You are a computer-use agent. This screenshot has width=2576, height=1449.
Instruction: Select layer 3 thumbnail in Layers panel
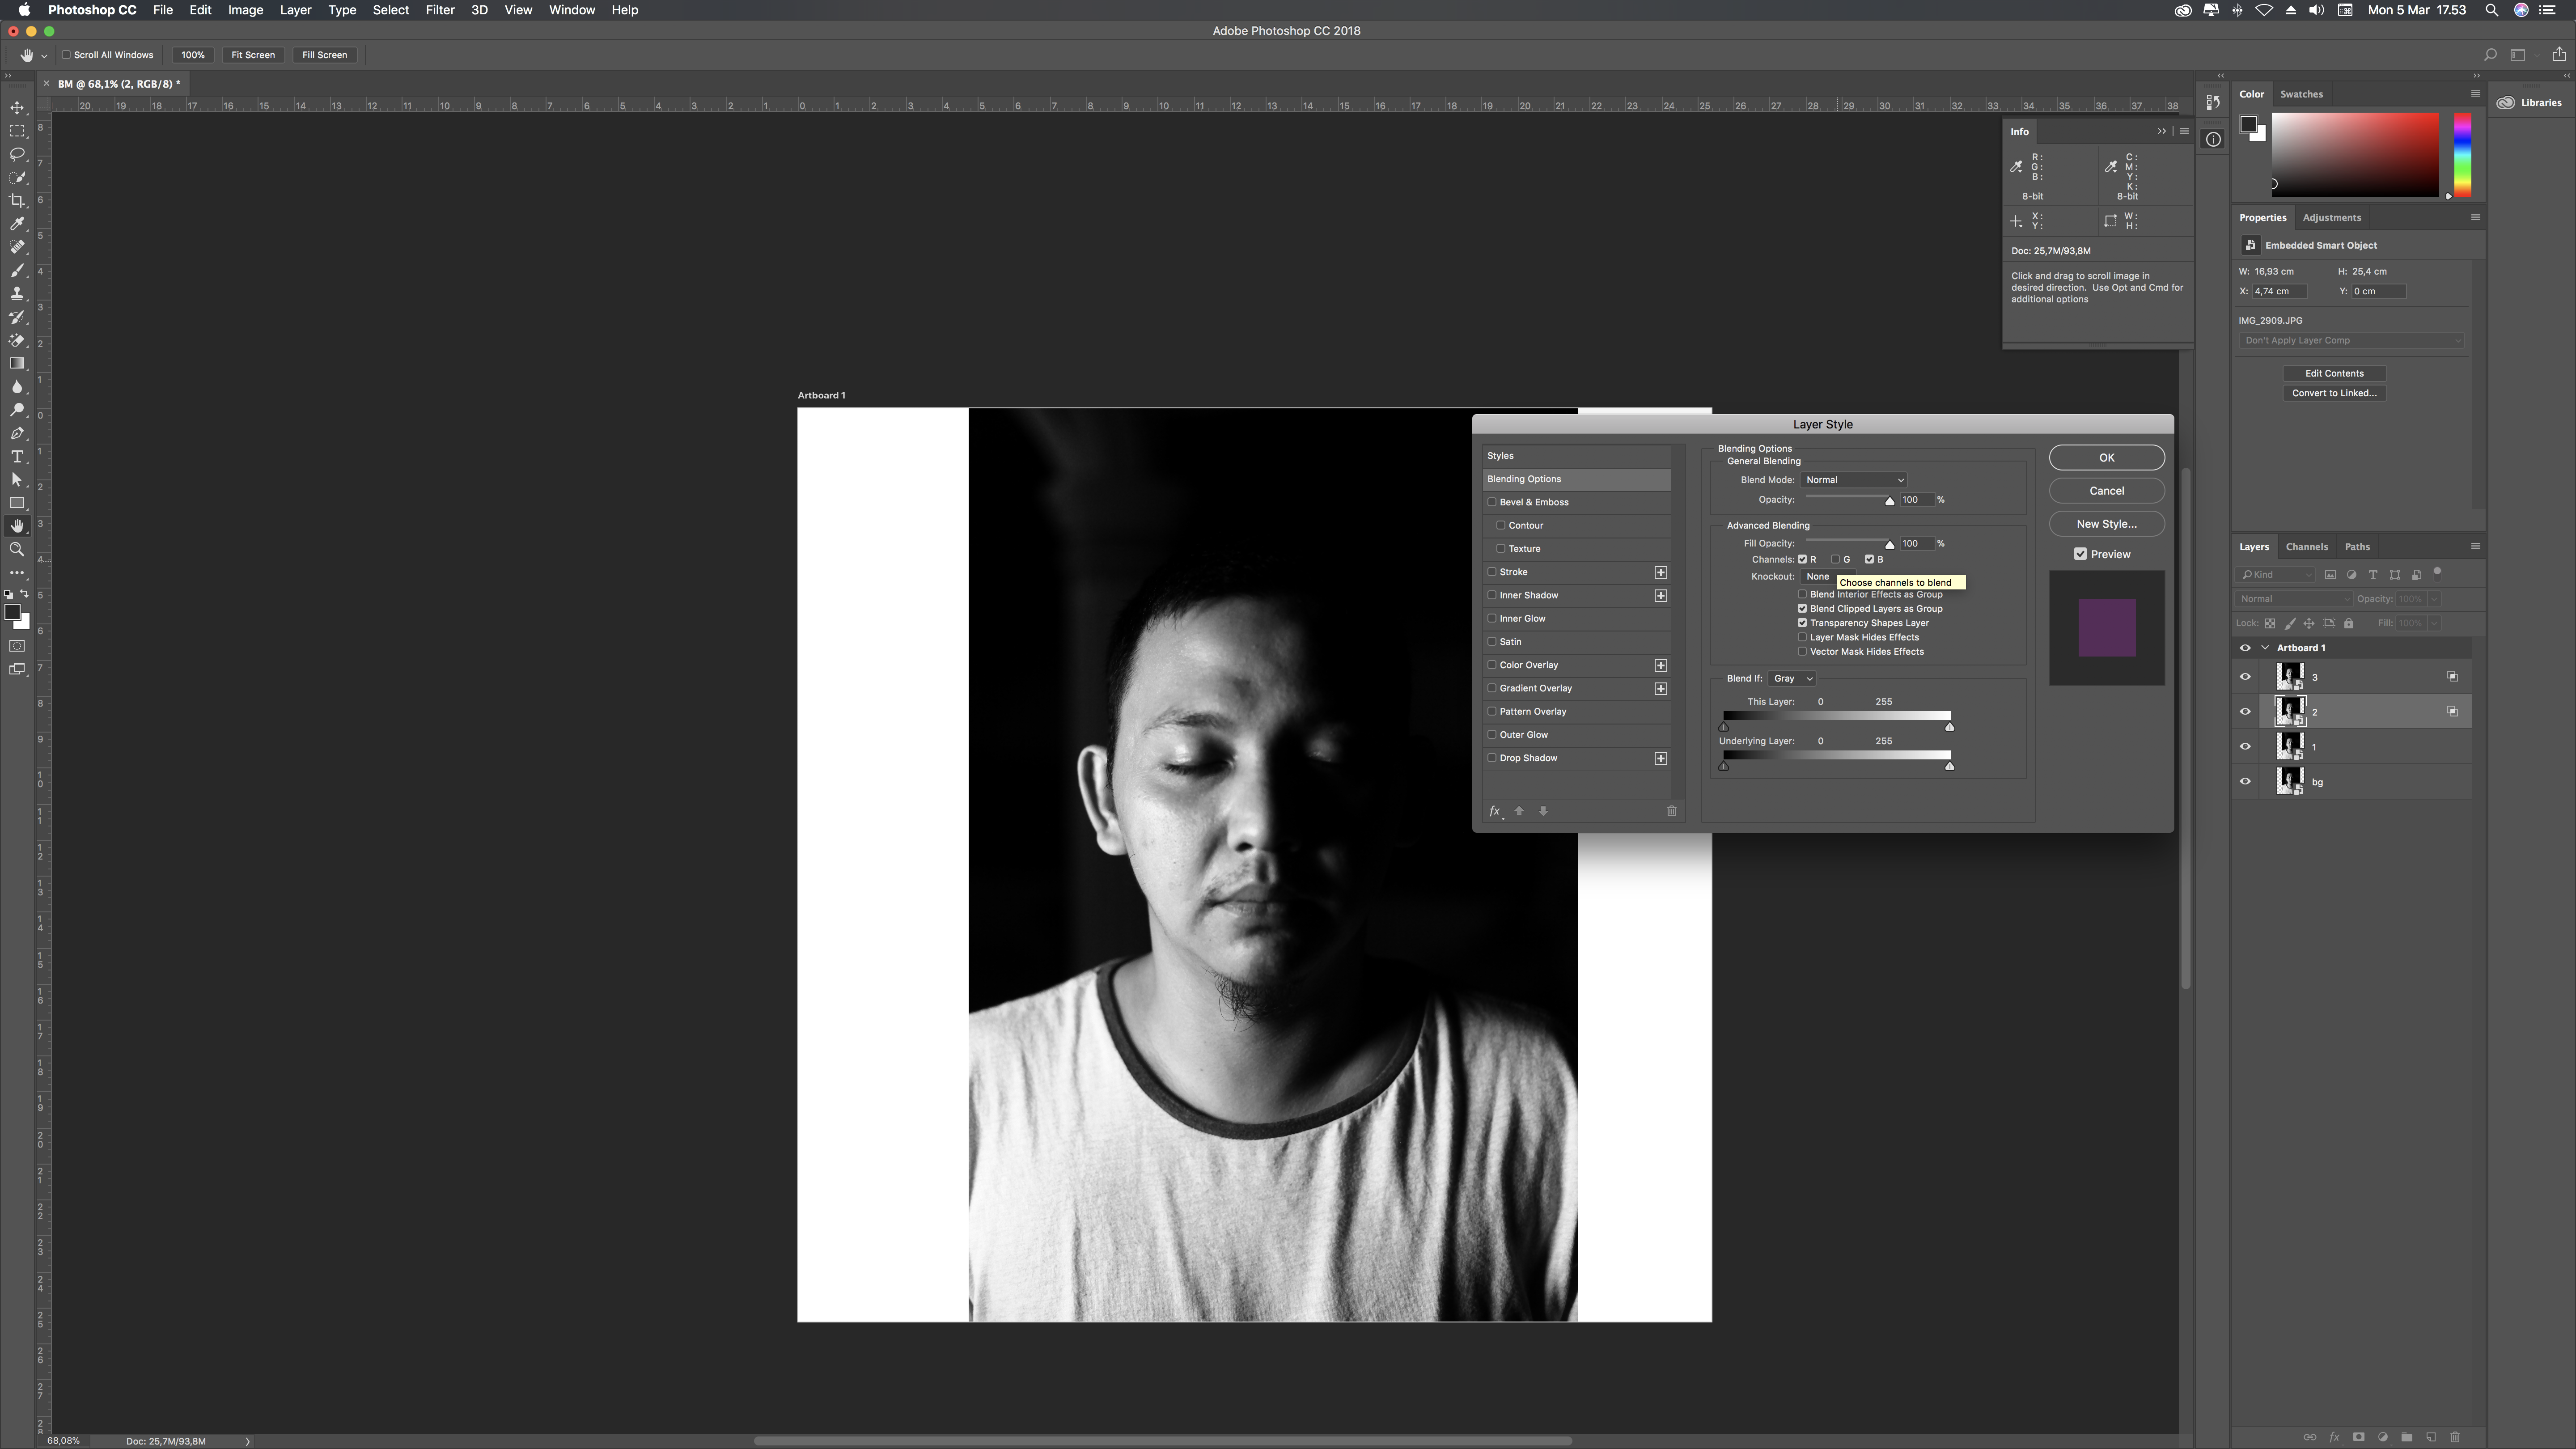pos(2289,677)
